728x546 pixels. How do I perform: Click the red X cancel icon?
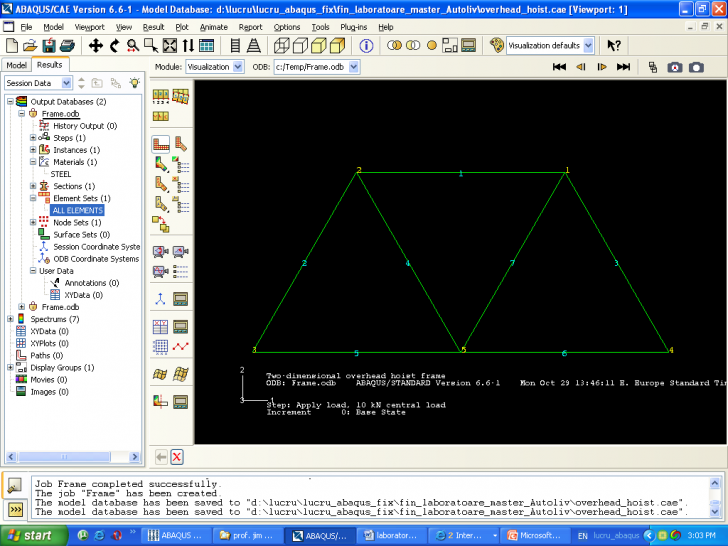pyautogui.click(x=177, y=457)
